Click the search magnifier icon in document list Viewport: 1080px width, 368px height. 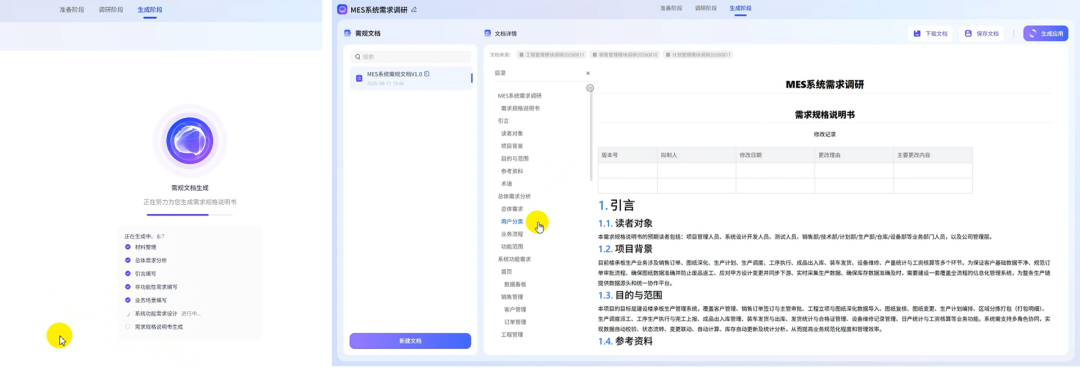pos(357,57)
